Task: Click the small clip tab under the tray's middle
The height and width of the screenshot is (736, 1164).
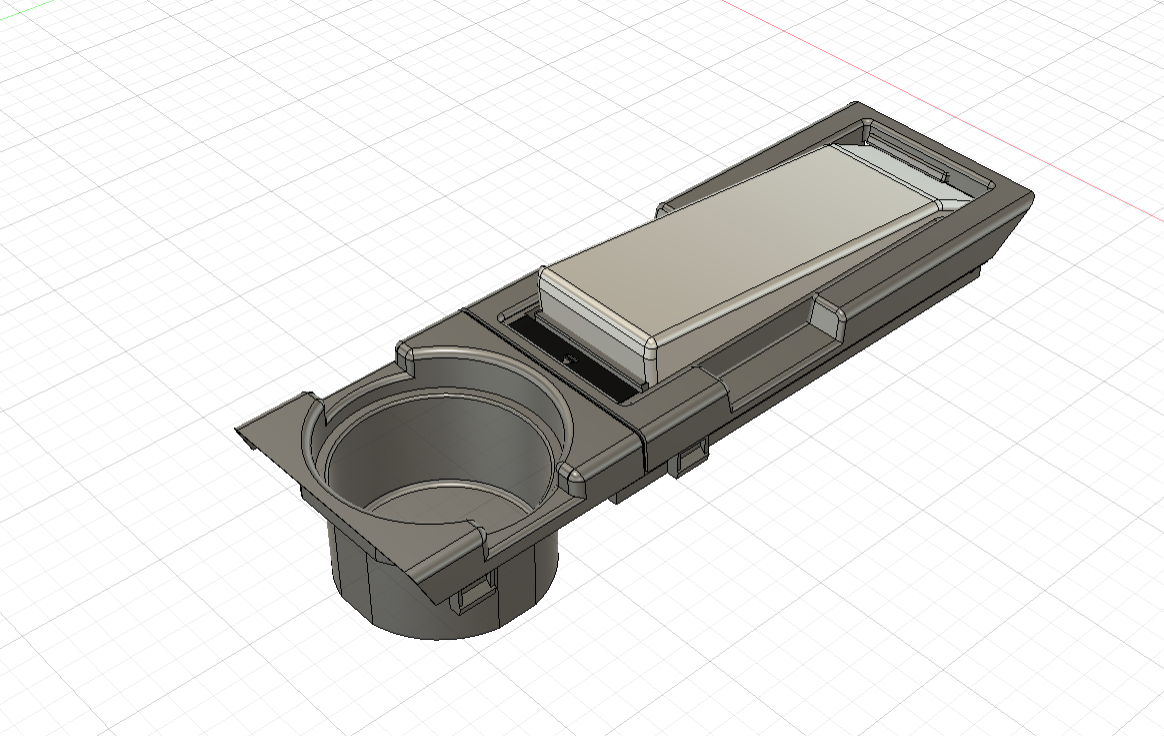Action: [x=689, y=460]
